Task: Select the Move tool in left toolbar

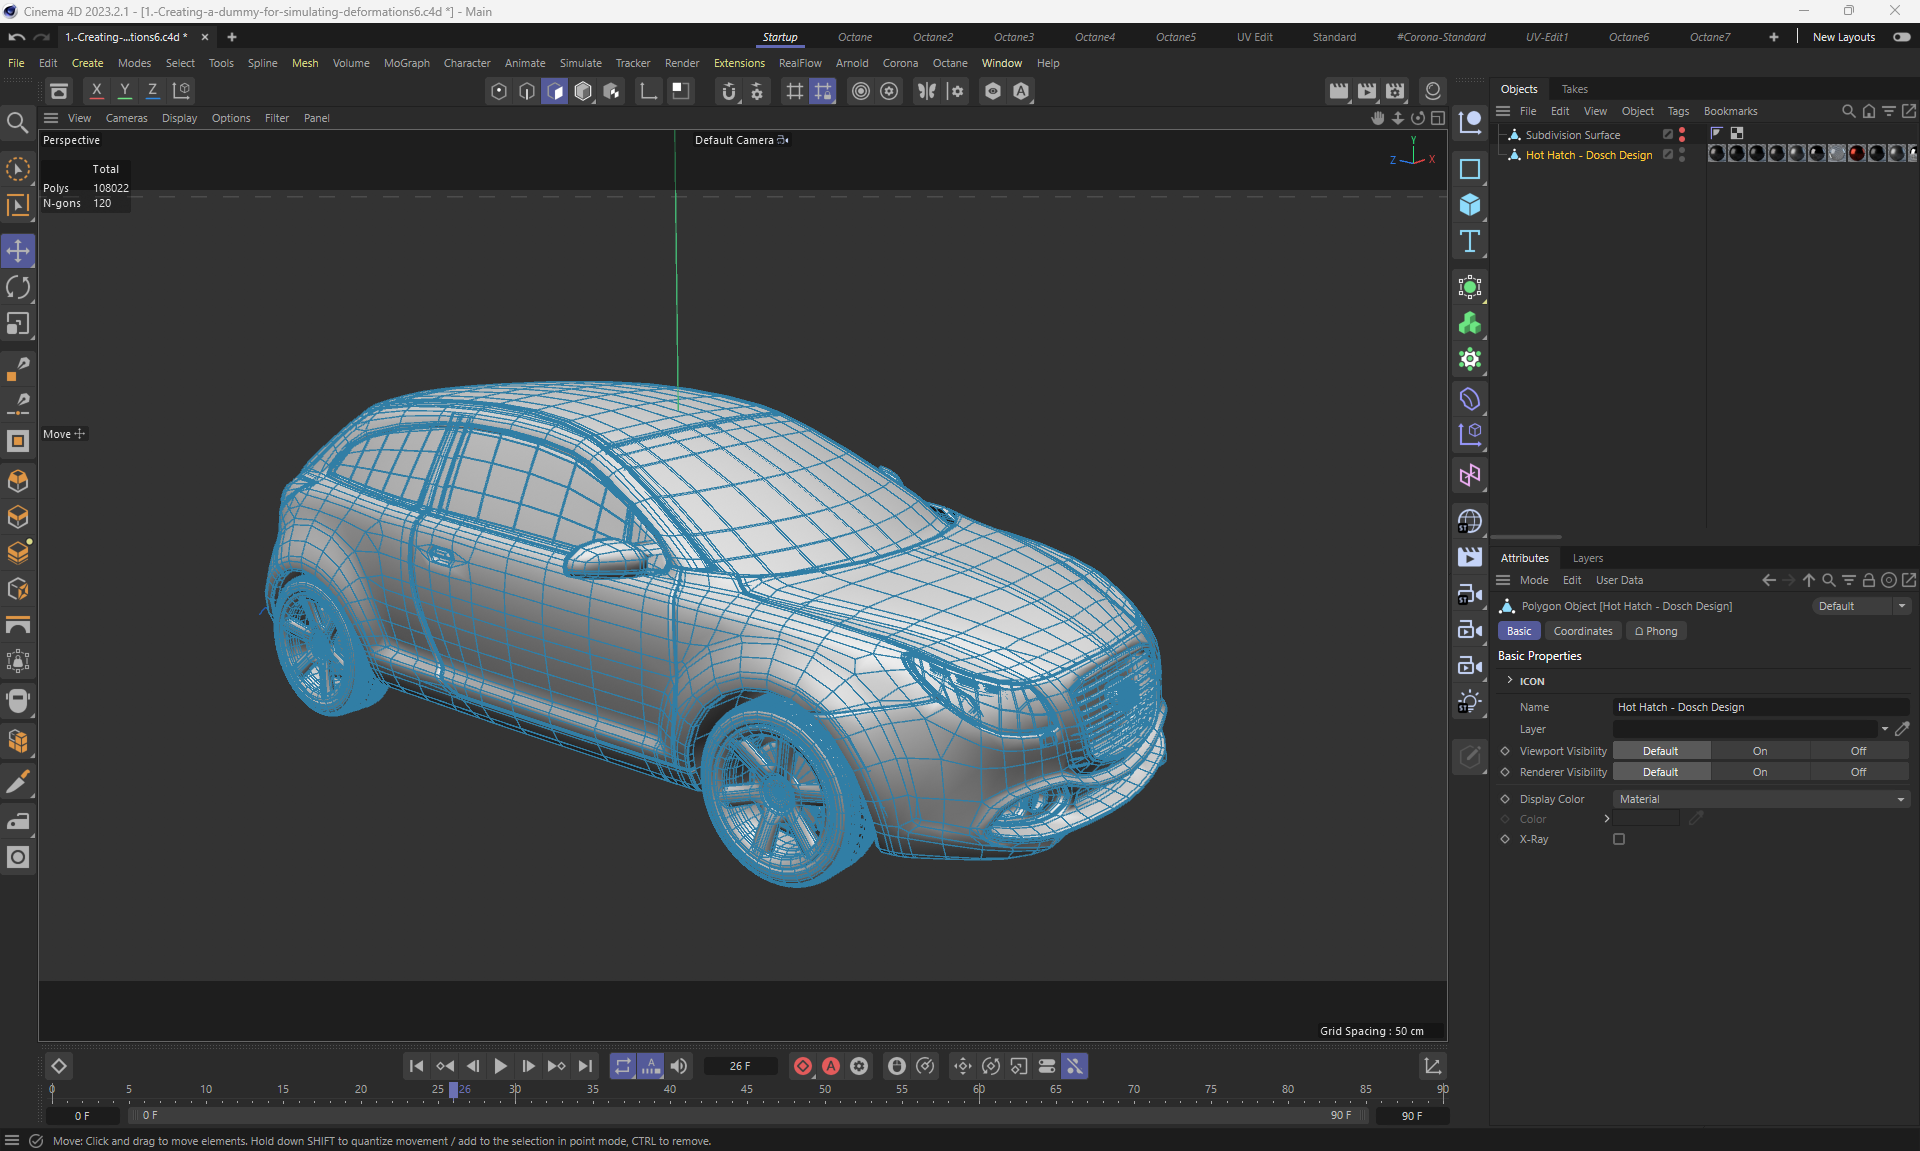Action: tap(18, 250)
